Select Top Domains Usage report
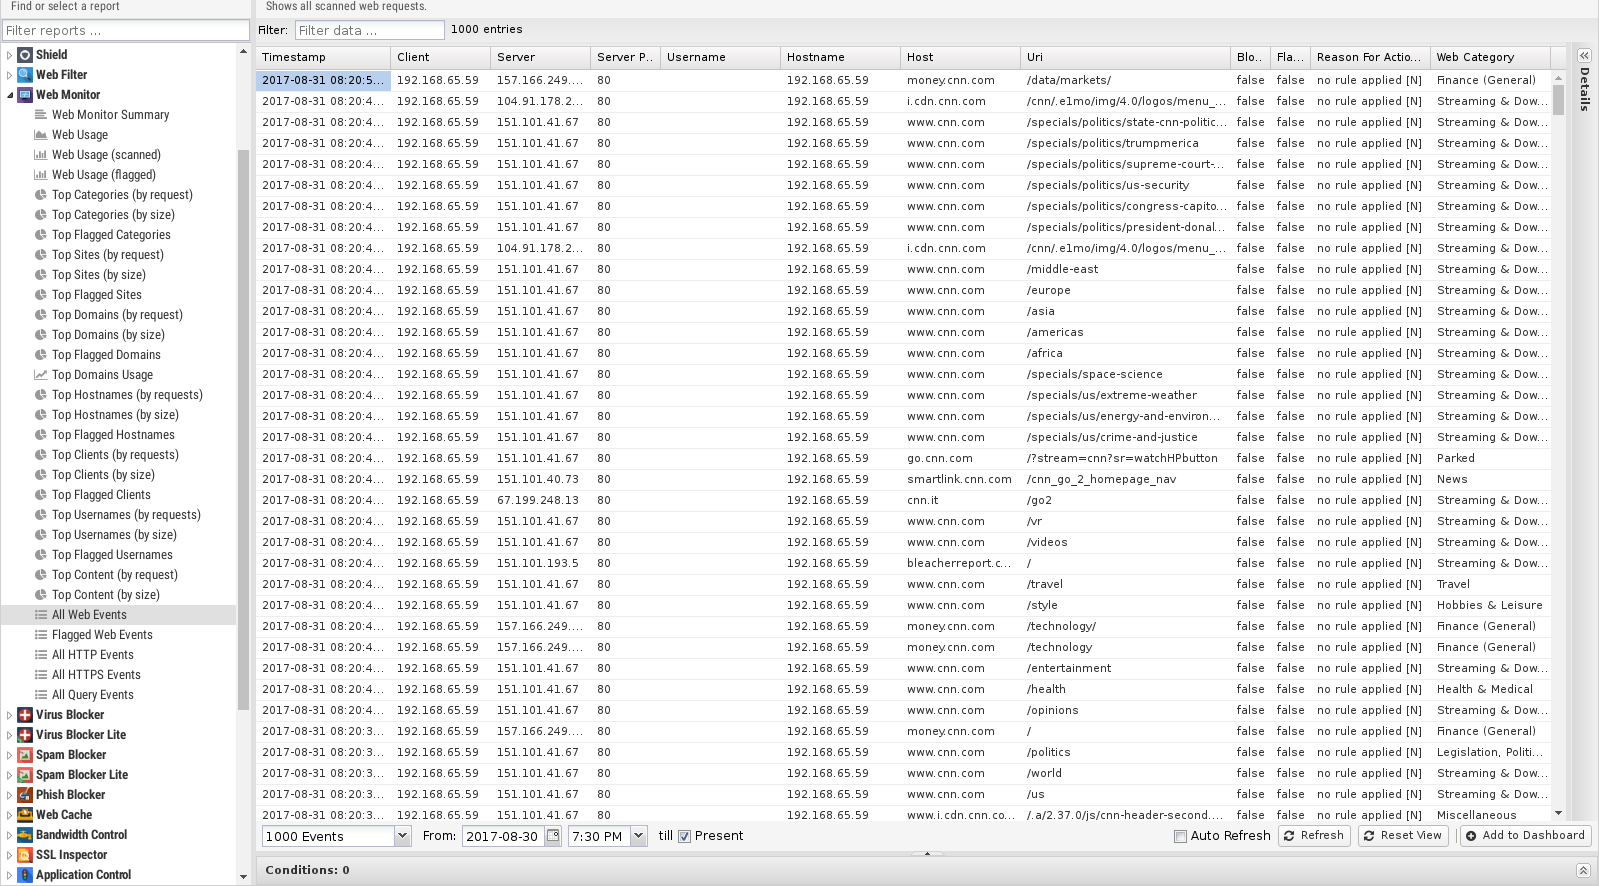The width and height of the screenshot is (1599, 886). [102, 375]
